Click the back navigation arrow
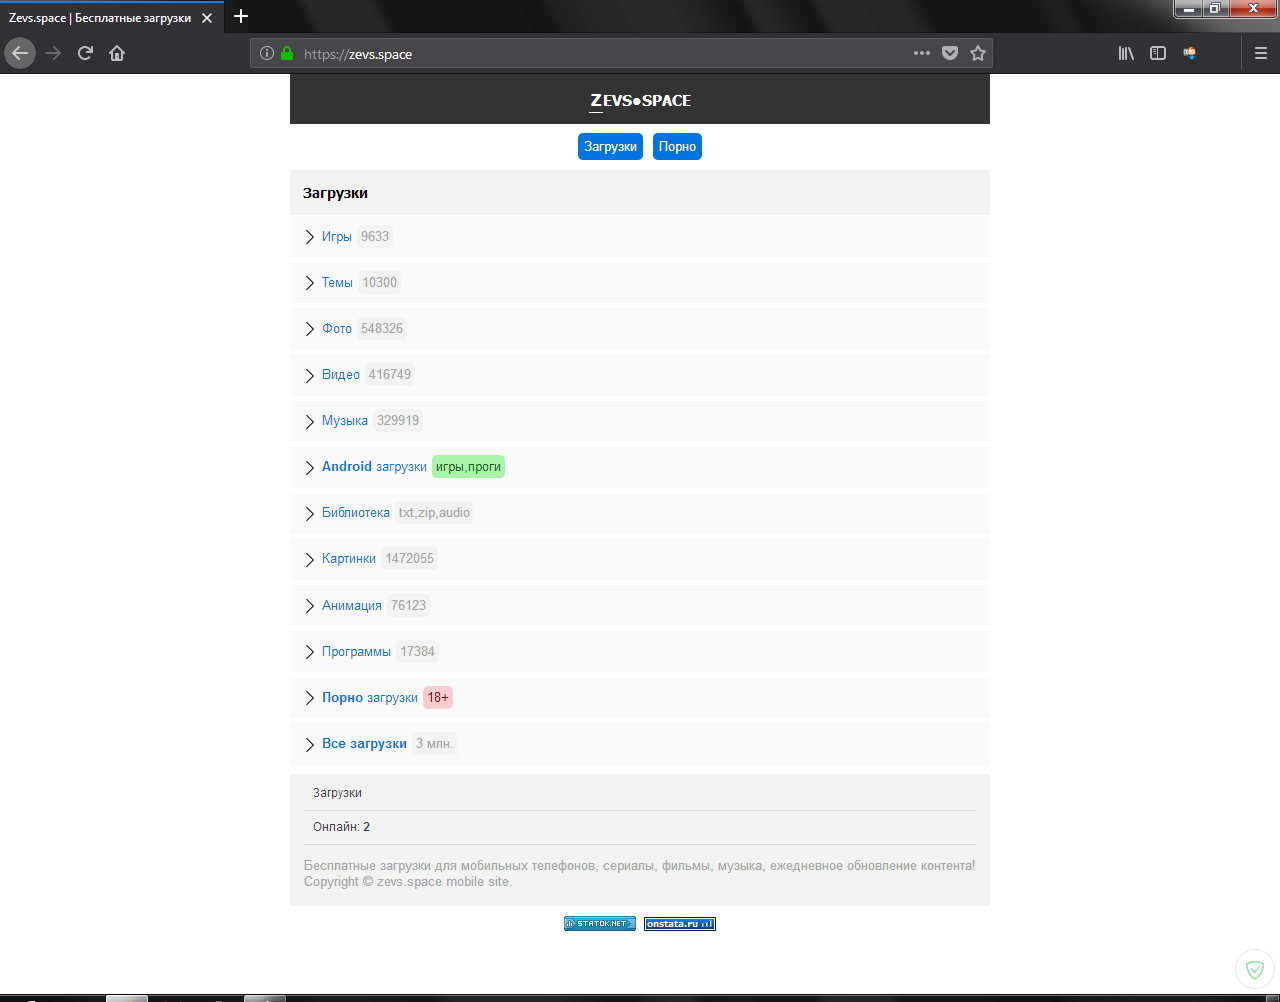The width and height of the screenshot is (1280, 1002). (20, 53)
